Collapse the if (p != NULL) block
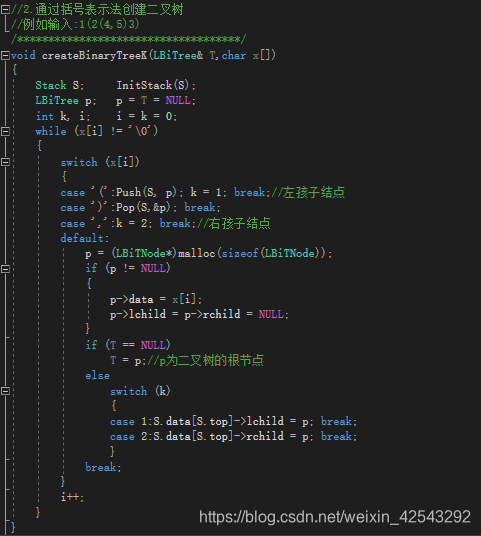481x536 pixels. (x=5, y=269)
